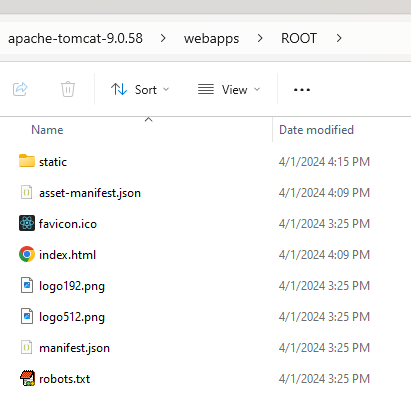Select logo192.png file name
Image resolution: width=411 pixels, height=412 pixels.
click(x=72, y=286)
